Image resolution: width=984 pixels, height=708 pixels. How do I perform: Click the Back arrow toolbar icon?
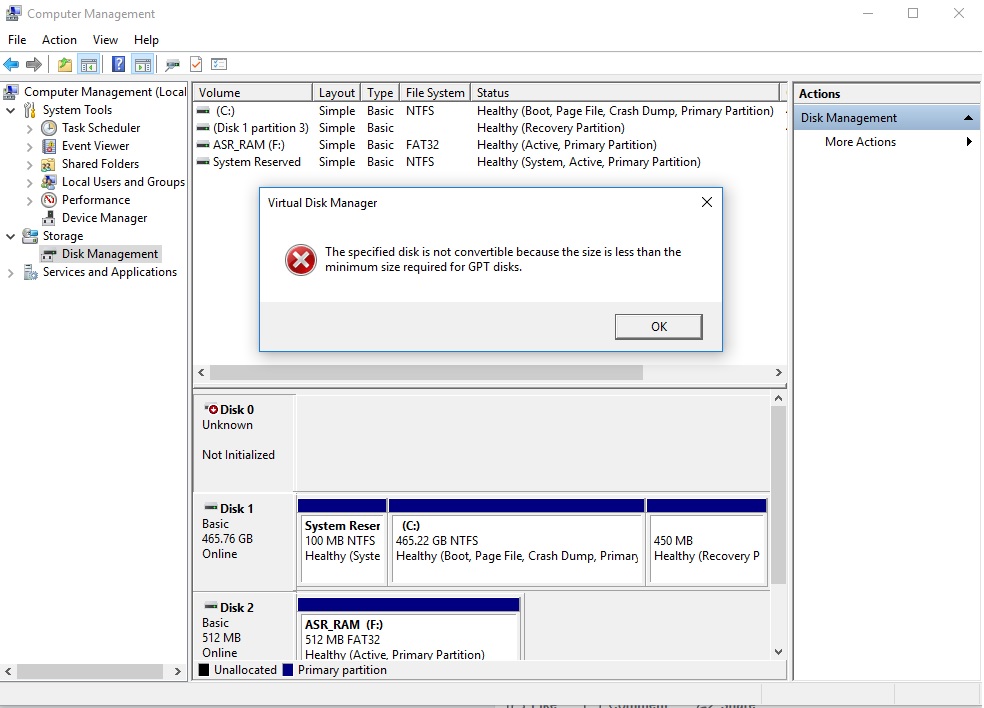pos(11,64)
